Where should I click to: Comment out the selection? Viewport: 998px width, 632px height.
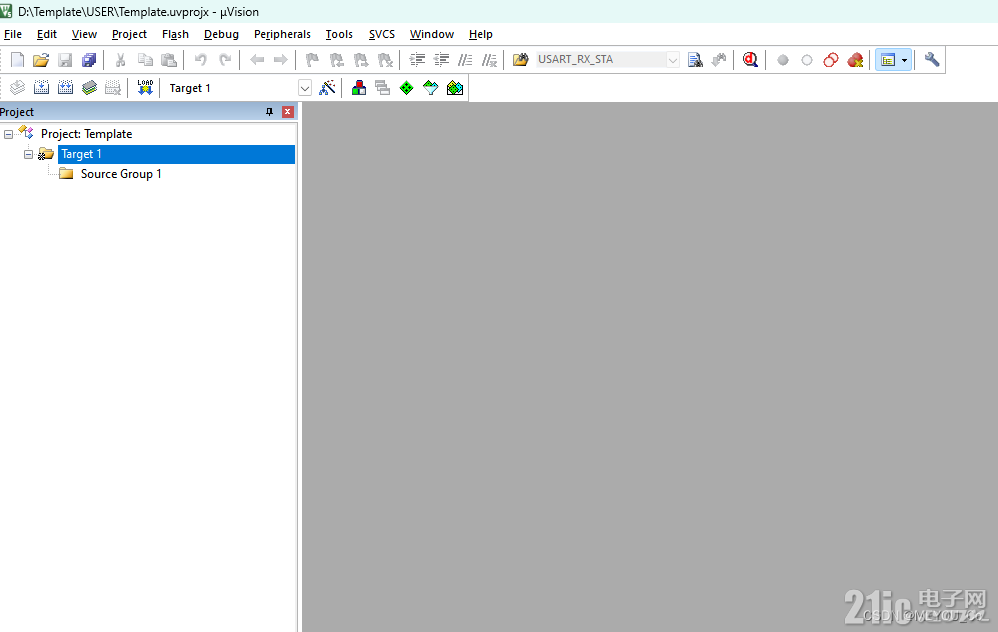coord(465,60)
